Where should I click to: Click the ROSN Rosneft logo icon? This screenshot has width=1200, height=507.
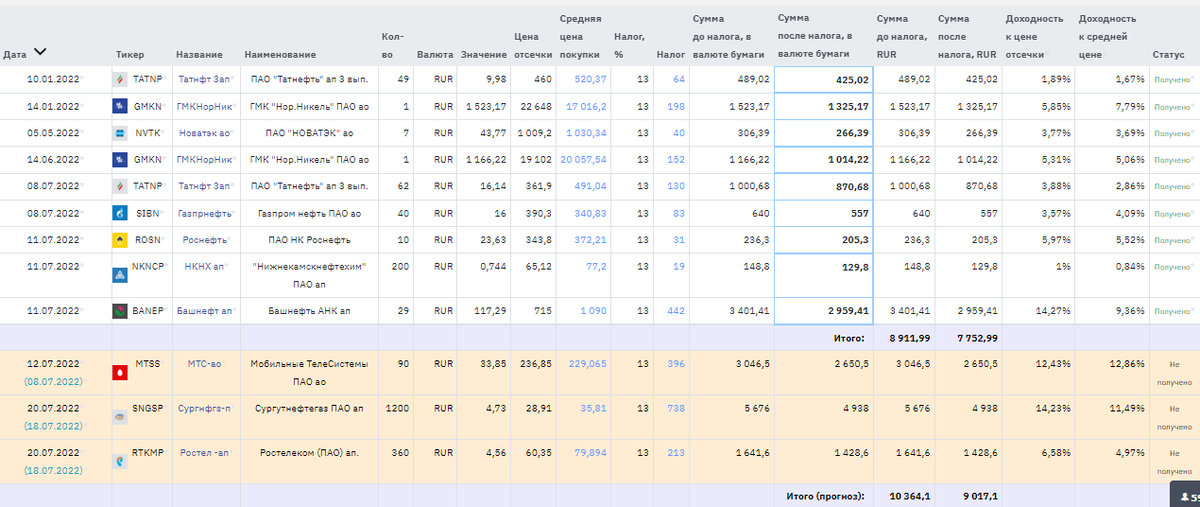119,240
